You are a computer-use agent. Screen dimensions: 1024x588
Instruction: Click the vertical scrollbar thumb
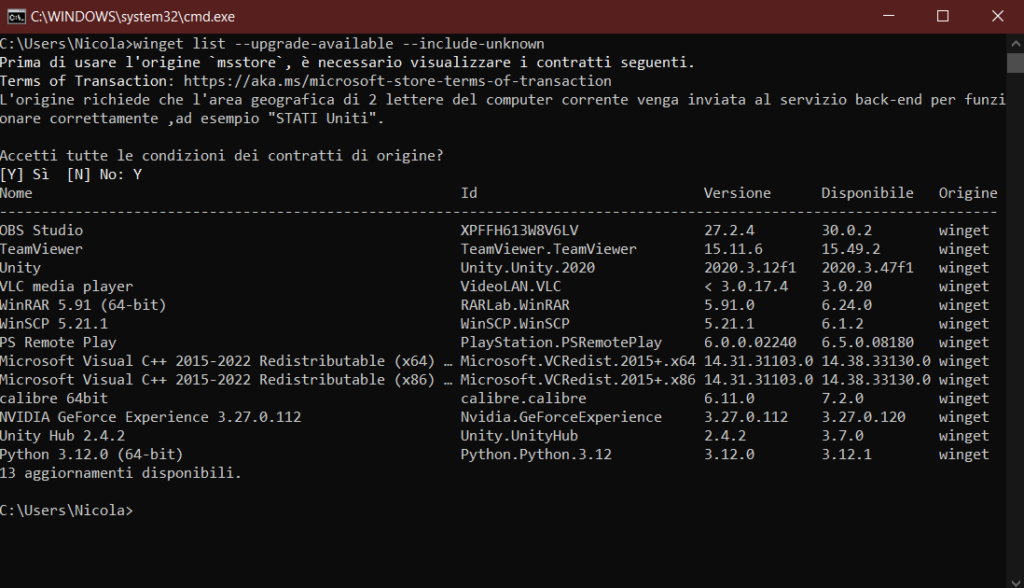(1016, 63)
